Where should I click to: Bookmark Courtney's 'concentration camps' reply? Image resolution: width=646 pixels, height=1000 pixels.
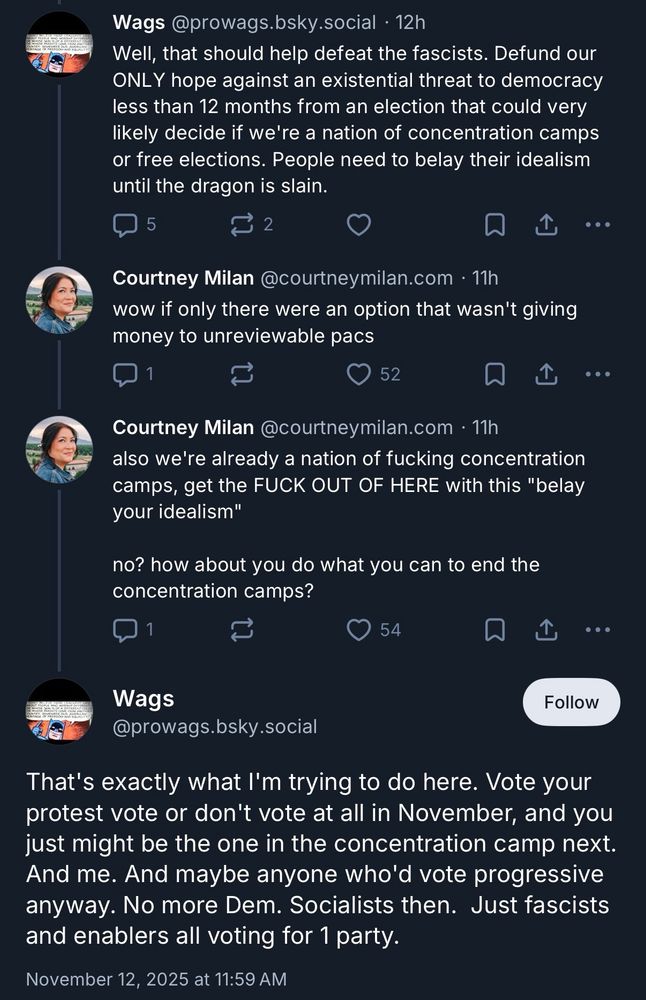(493, 629)
